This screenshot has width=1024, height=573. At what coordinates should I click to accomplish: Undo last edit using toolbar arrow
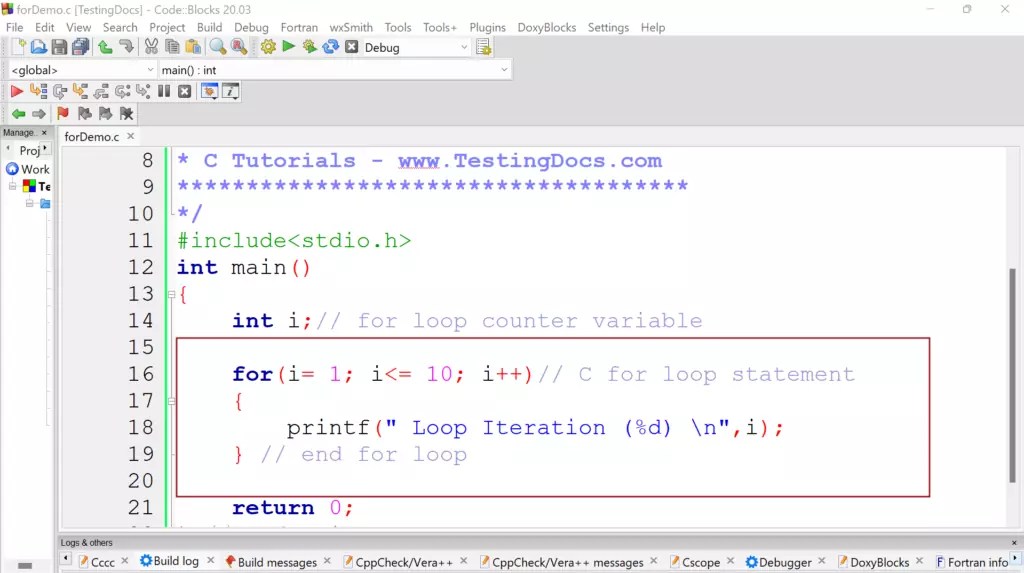pyautogui.click(x=104, y=47)
